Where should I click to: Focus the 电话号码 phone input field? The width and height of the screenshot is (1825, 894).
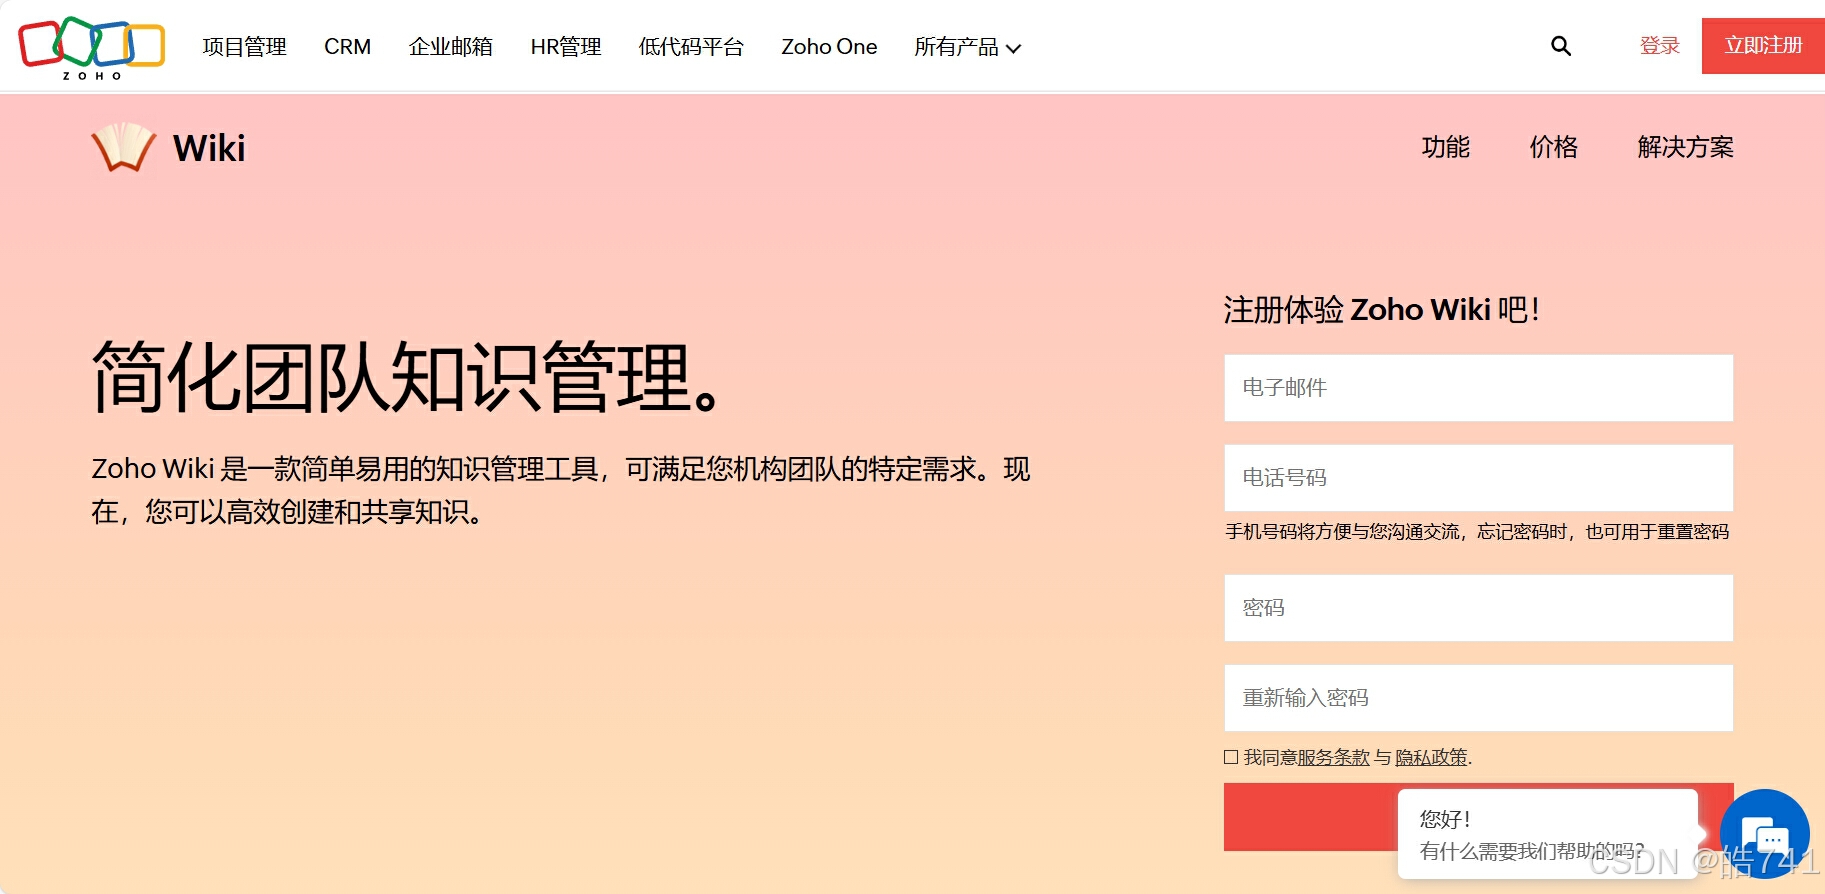coord(1478,478)
